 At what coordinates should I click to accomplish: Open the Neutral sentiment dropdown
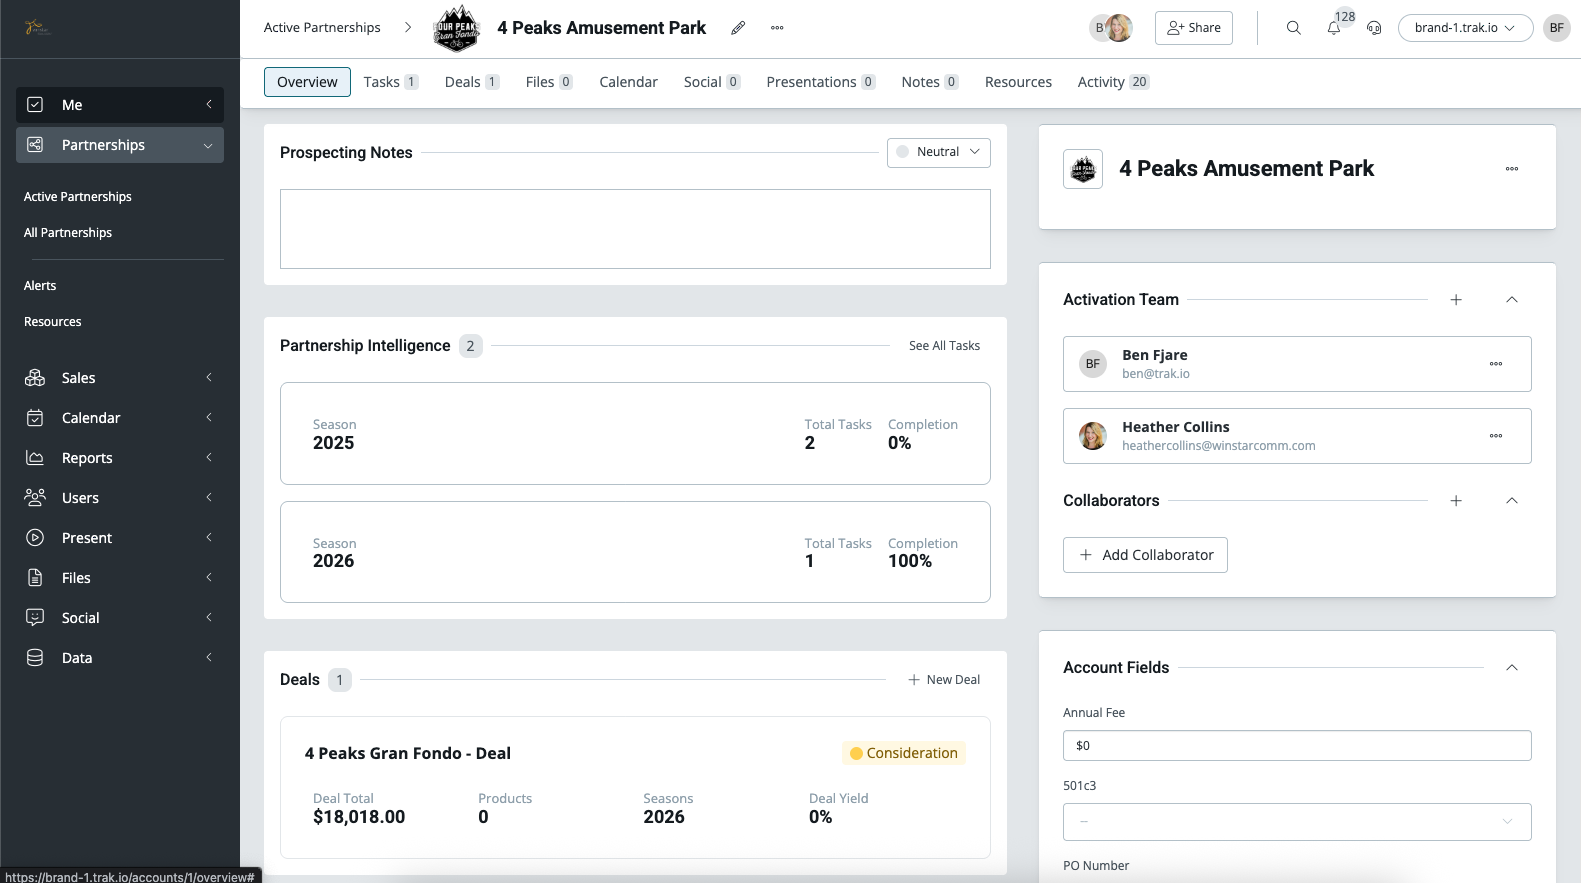(939, 152)
